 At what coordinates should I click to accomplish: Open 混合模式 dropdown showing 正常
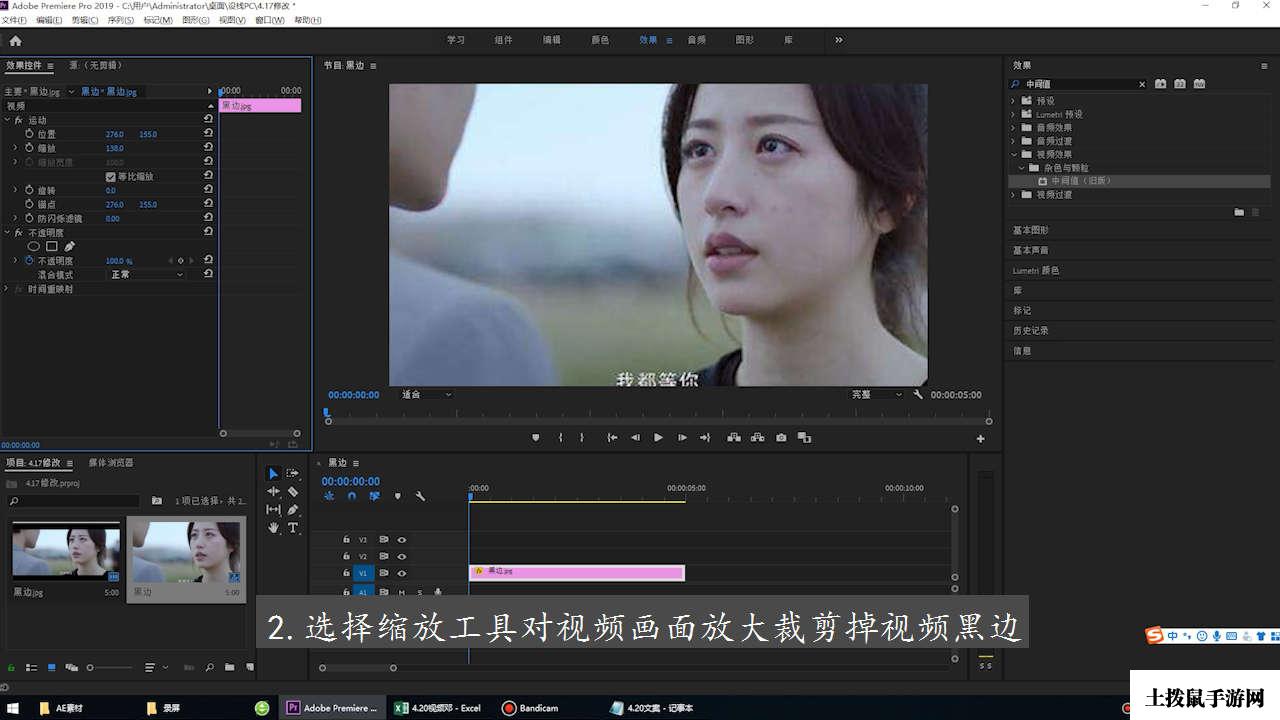click(x=146, y=274)
